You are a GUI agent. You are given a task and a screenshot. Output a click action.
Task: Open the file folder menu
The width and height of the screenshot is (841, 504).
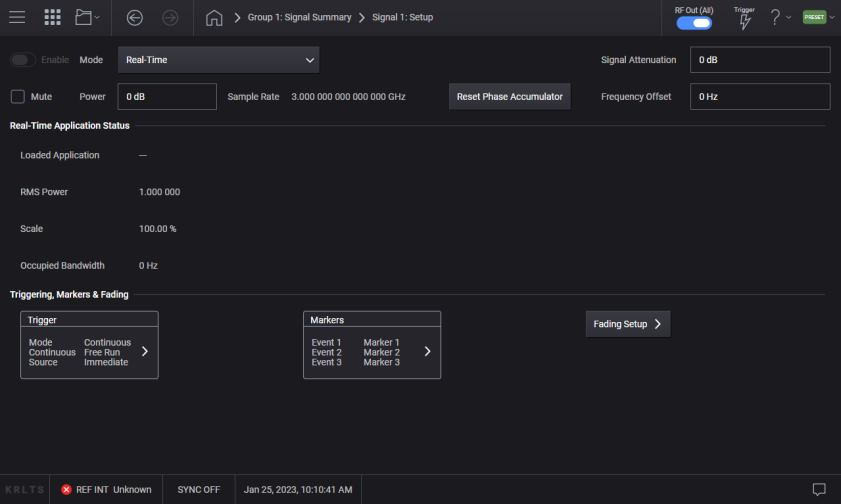tap(87, 17)
